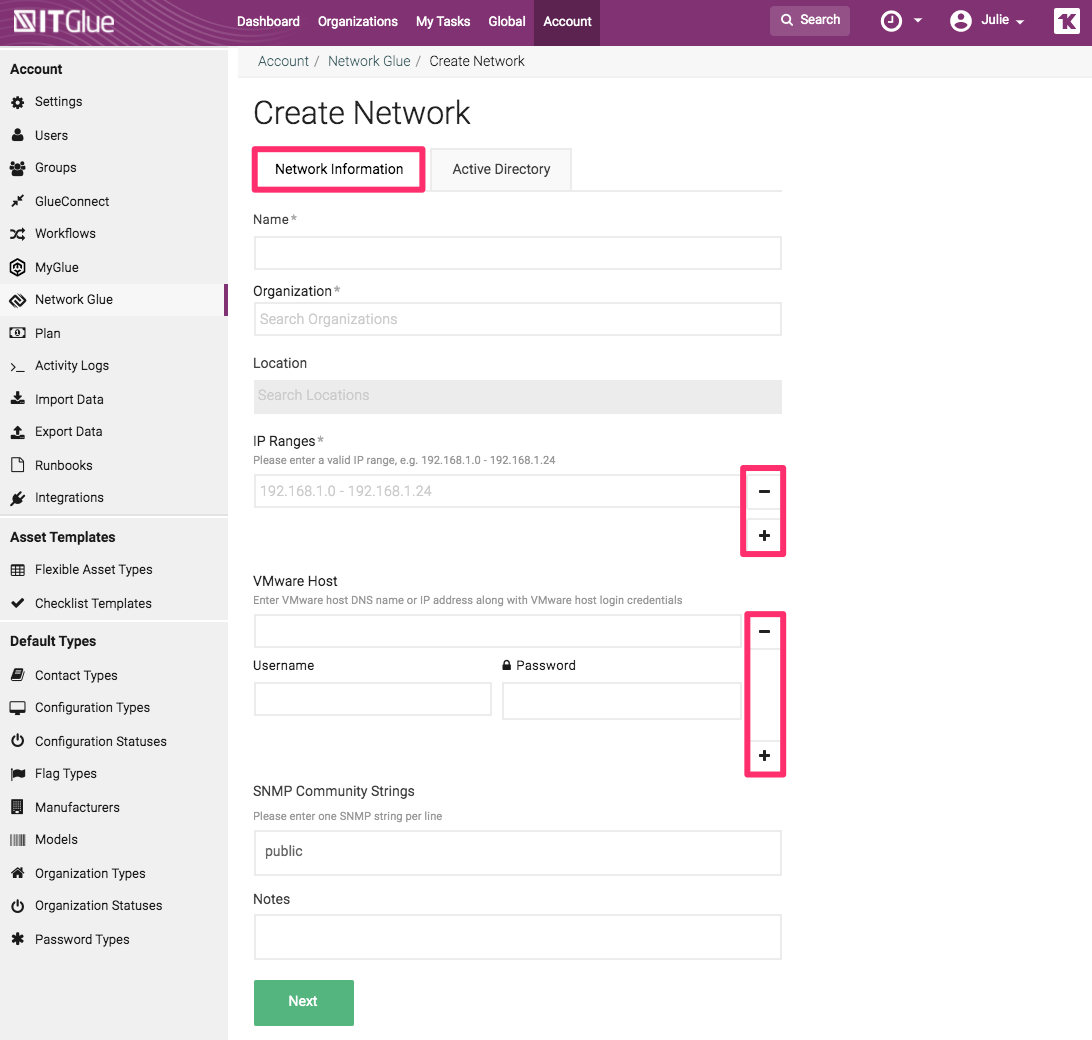This screenshot has height=1040, width=1092.
Task: Open the Global menu item
Action: [506, 22]
